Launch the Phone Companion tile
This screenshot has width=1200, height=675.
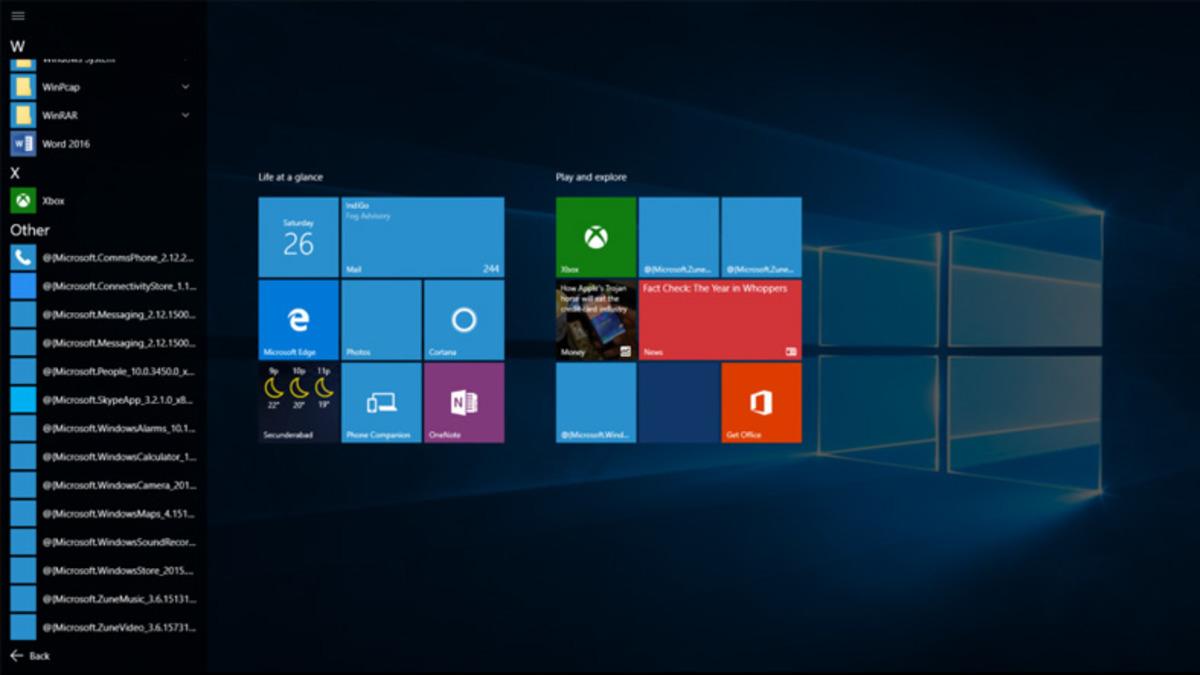tap(380, 402)
